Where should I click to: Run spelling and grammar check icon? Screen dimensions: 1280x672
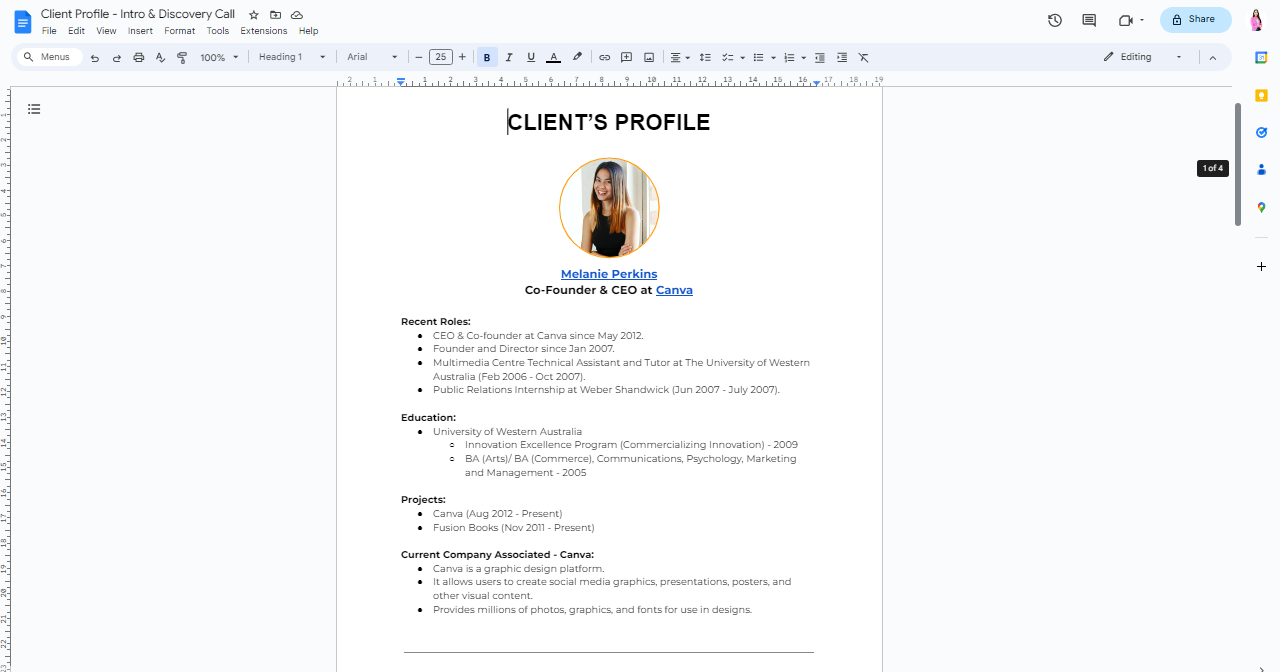(x=160, y=58)
